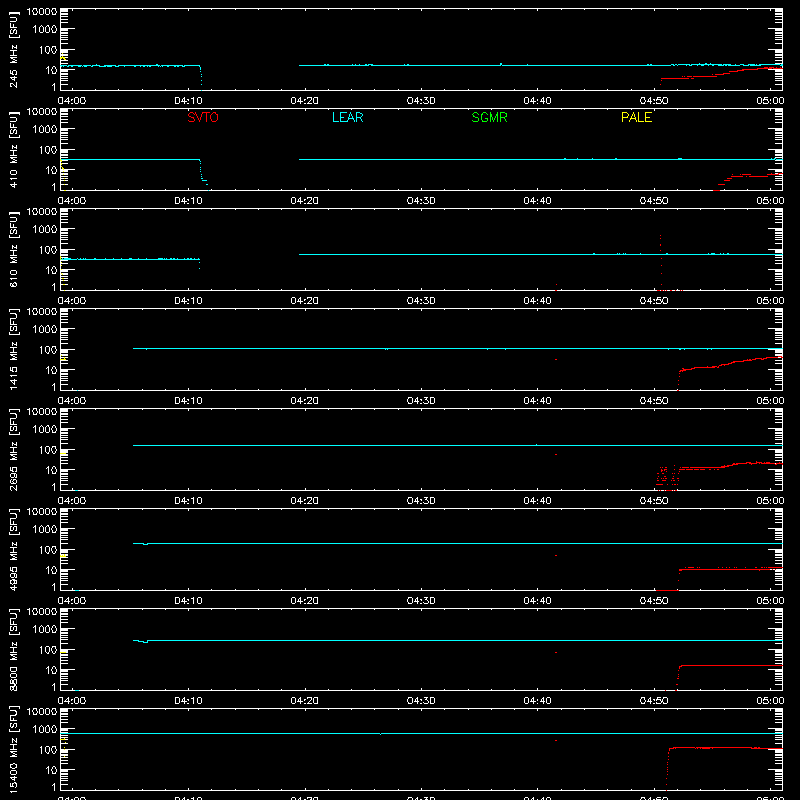Click 04:50 time label under 610 MHz plot

point(654,301)
